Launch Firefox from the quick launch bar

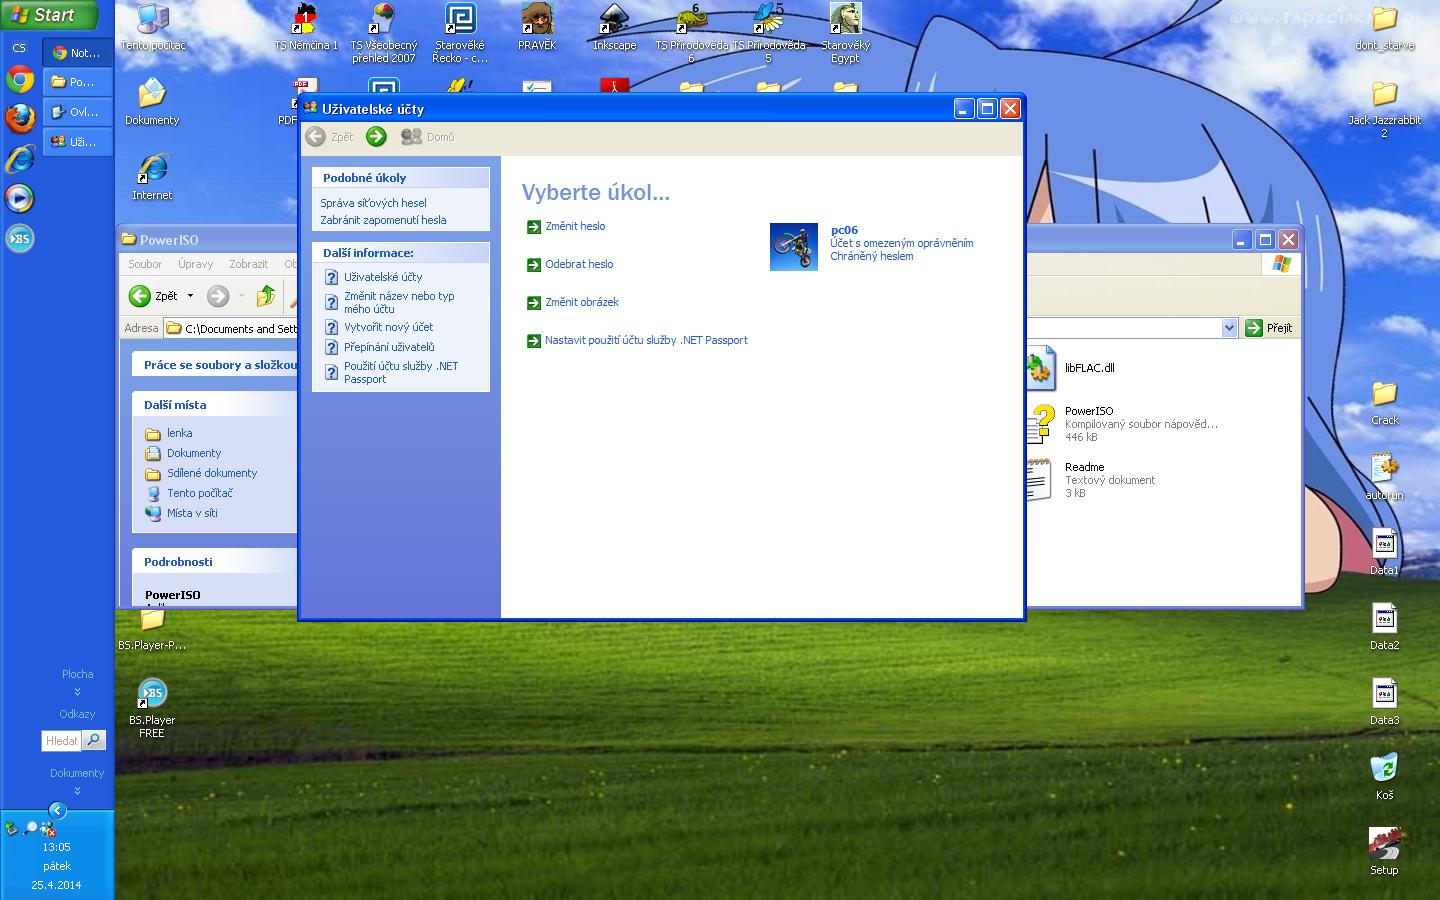tap(20, 119)
